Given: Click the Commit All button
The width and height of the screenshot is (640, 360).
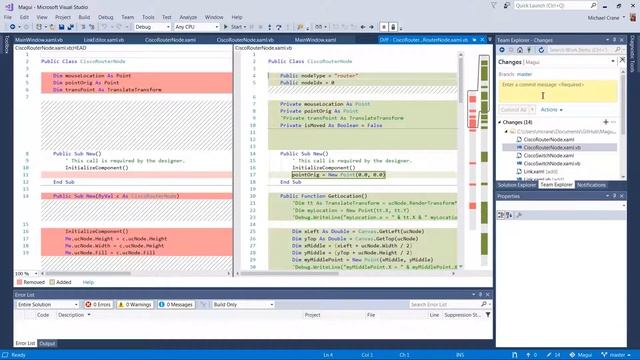Looking at the screenshot, I should click(513, 109).
